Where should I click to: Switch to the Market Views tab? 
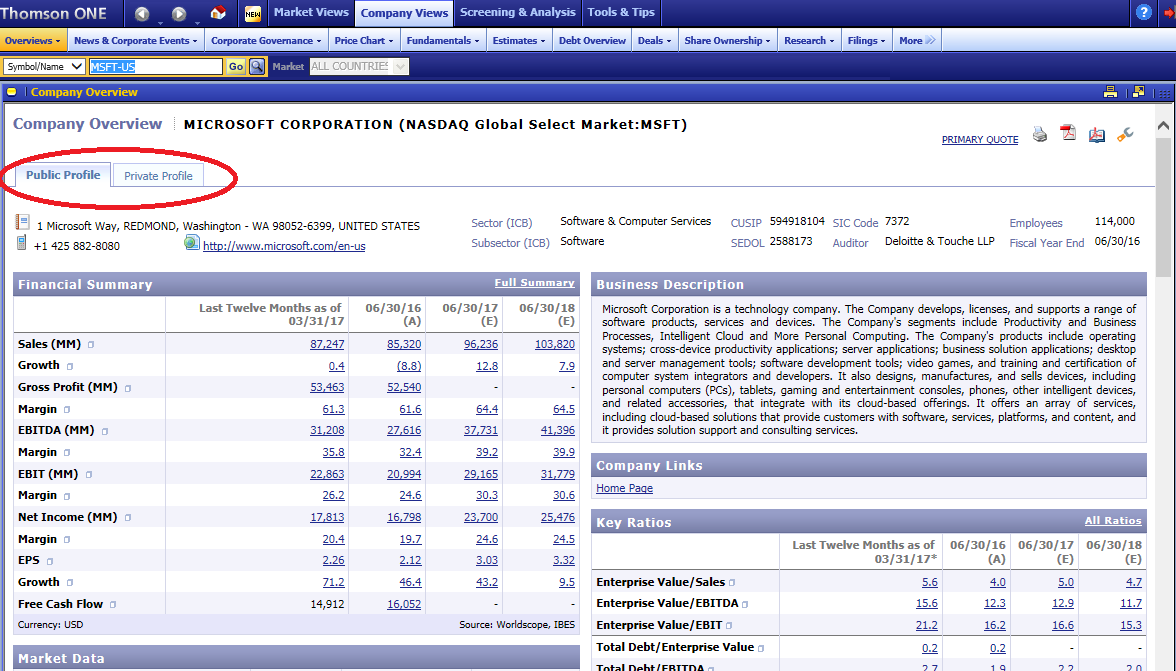(311, 12)
